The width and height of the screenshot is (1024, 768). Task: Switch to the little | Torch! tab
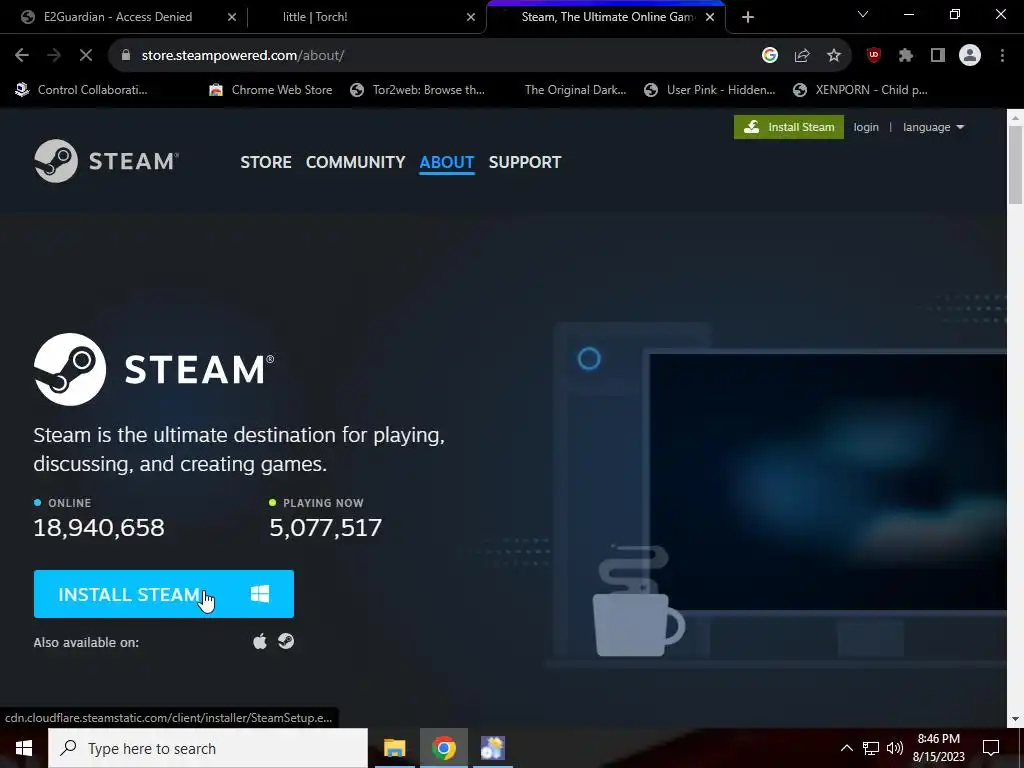click(315, 17)
